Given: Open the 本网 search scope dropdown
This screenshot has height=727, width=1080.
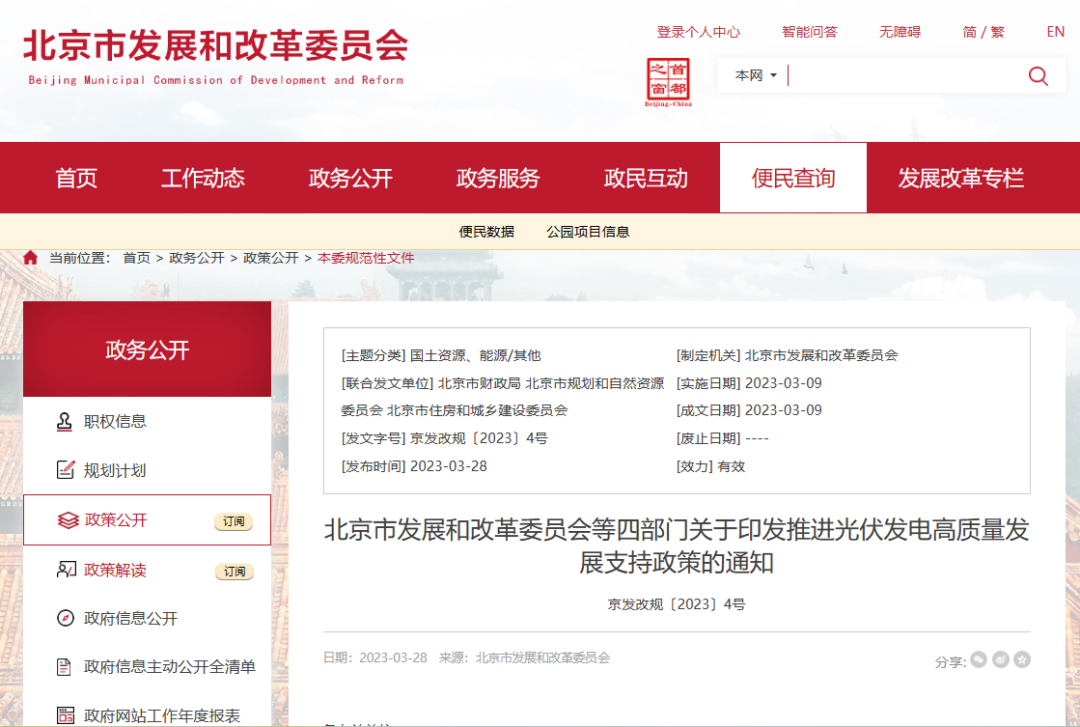Looking at the screenshot, I should pos(756,76).
